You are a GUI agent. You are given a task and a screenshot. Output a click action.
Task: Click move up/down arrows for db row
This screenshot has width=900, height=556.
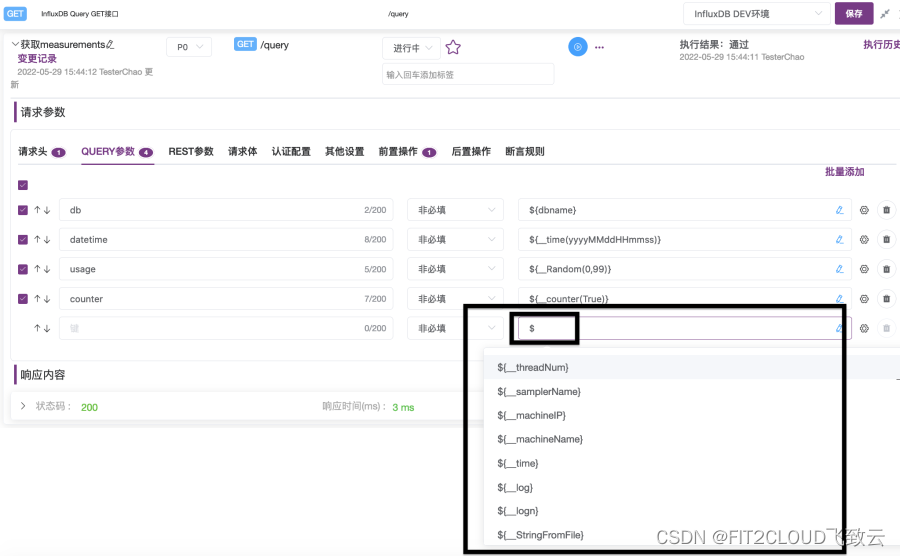coord(42,210)
